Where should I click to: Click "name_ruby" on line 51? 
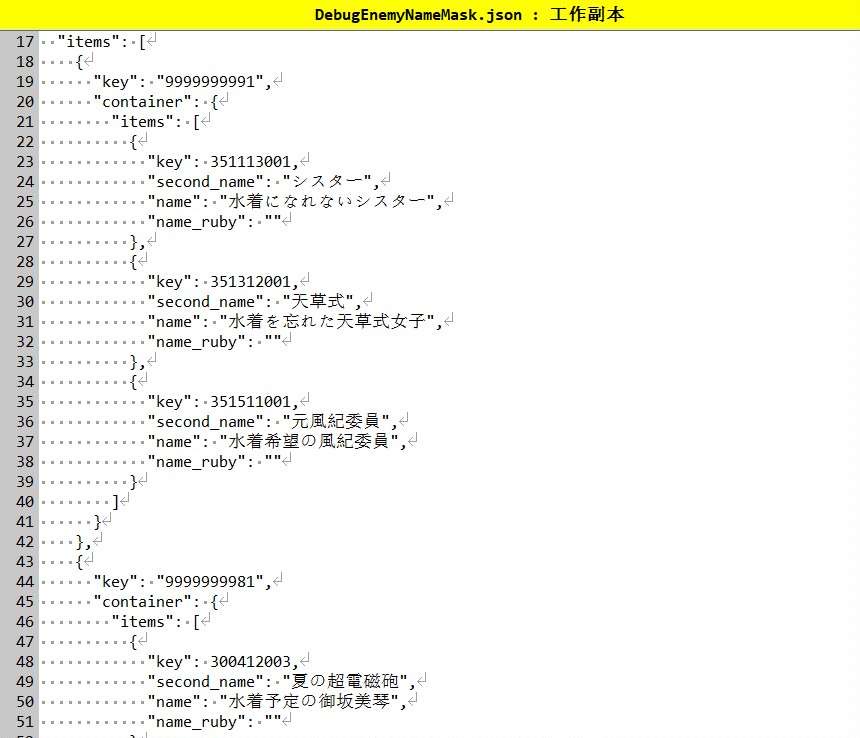196,722
